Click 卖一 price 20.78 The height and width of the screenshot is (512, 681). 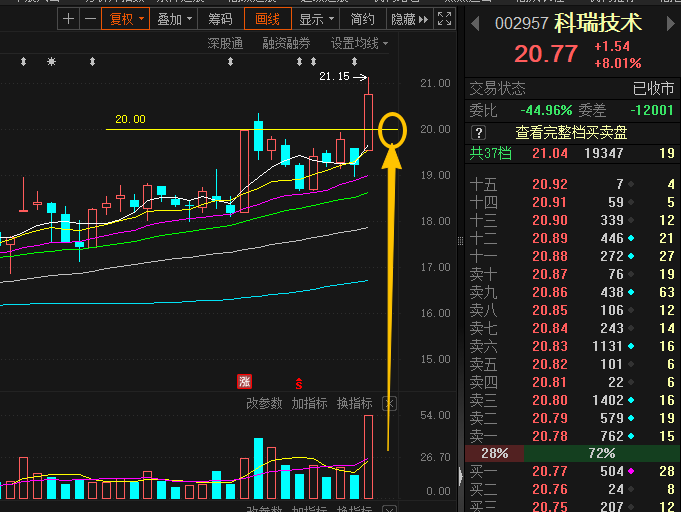click(550, 436)
